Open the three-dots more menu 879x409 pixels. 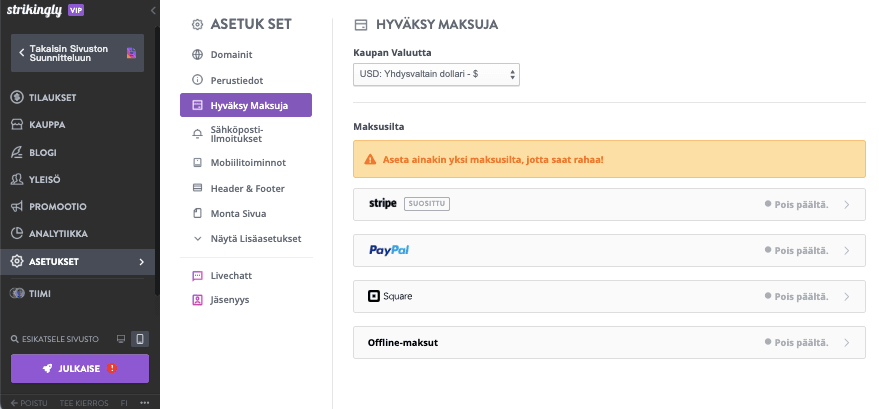(x=145, y=402)
